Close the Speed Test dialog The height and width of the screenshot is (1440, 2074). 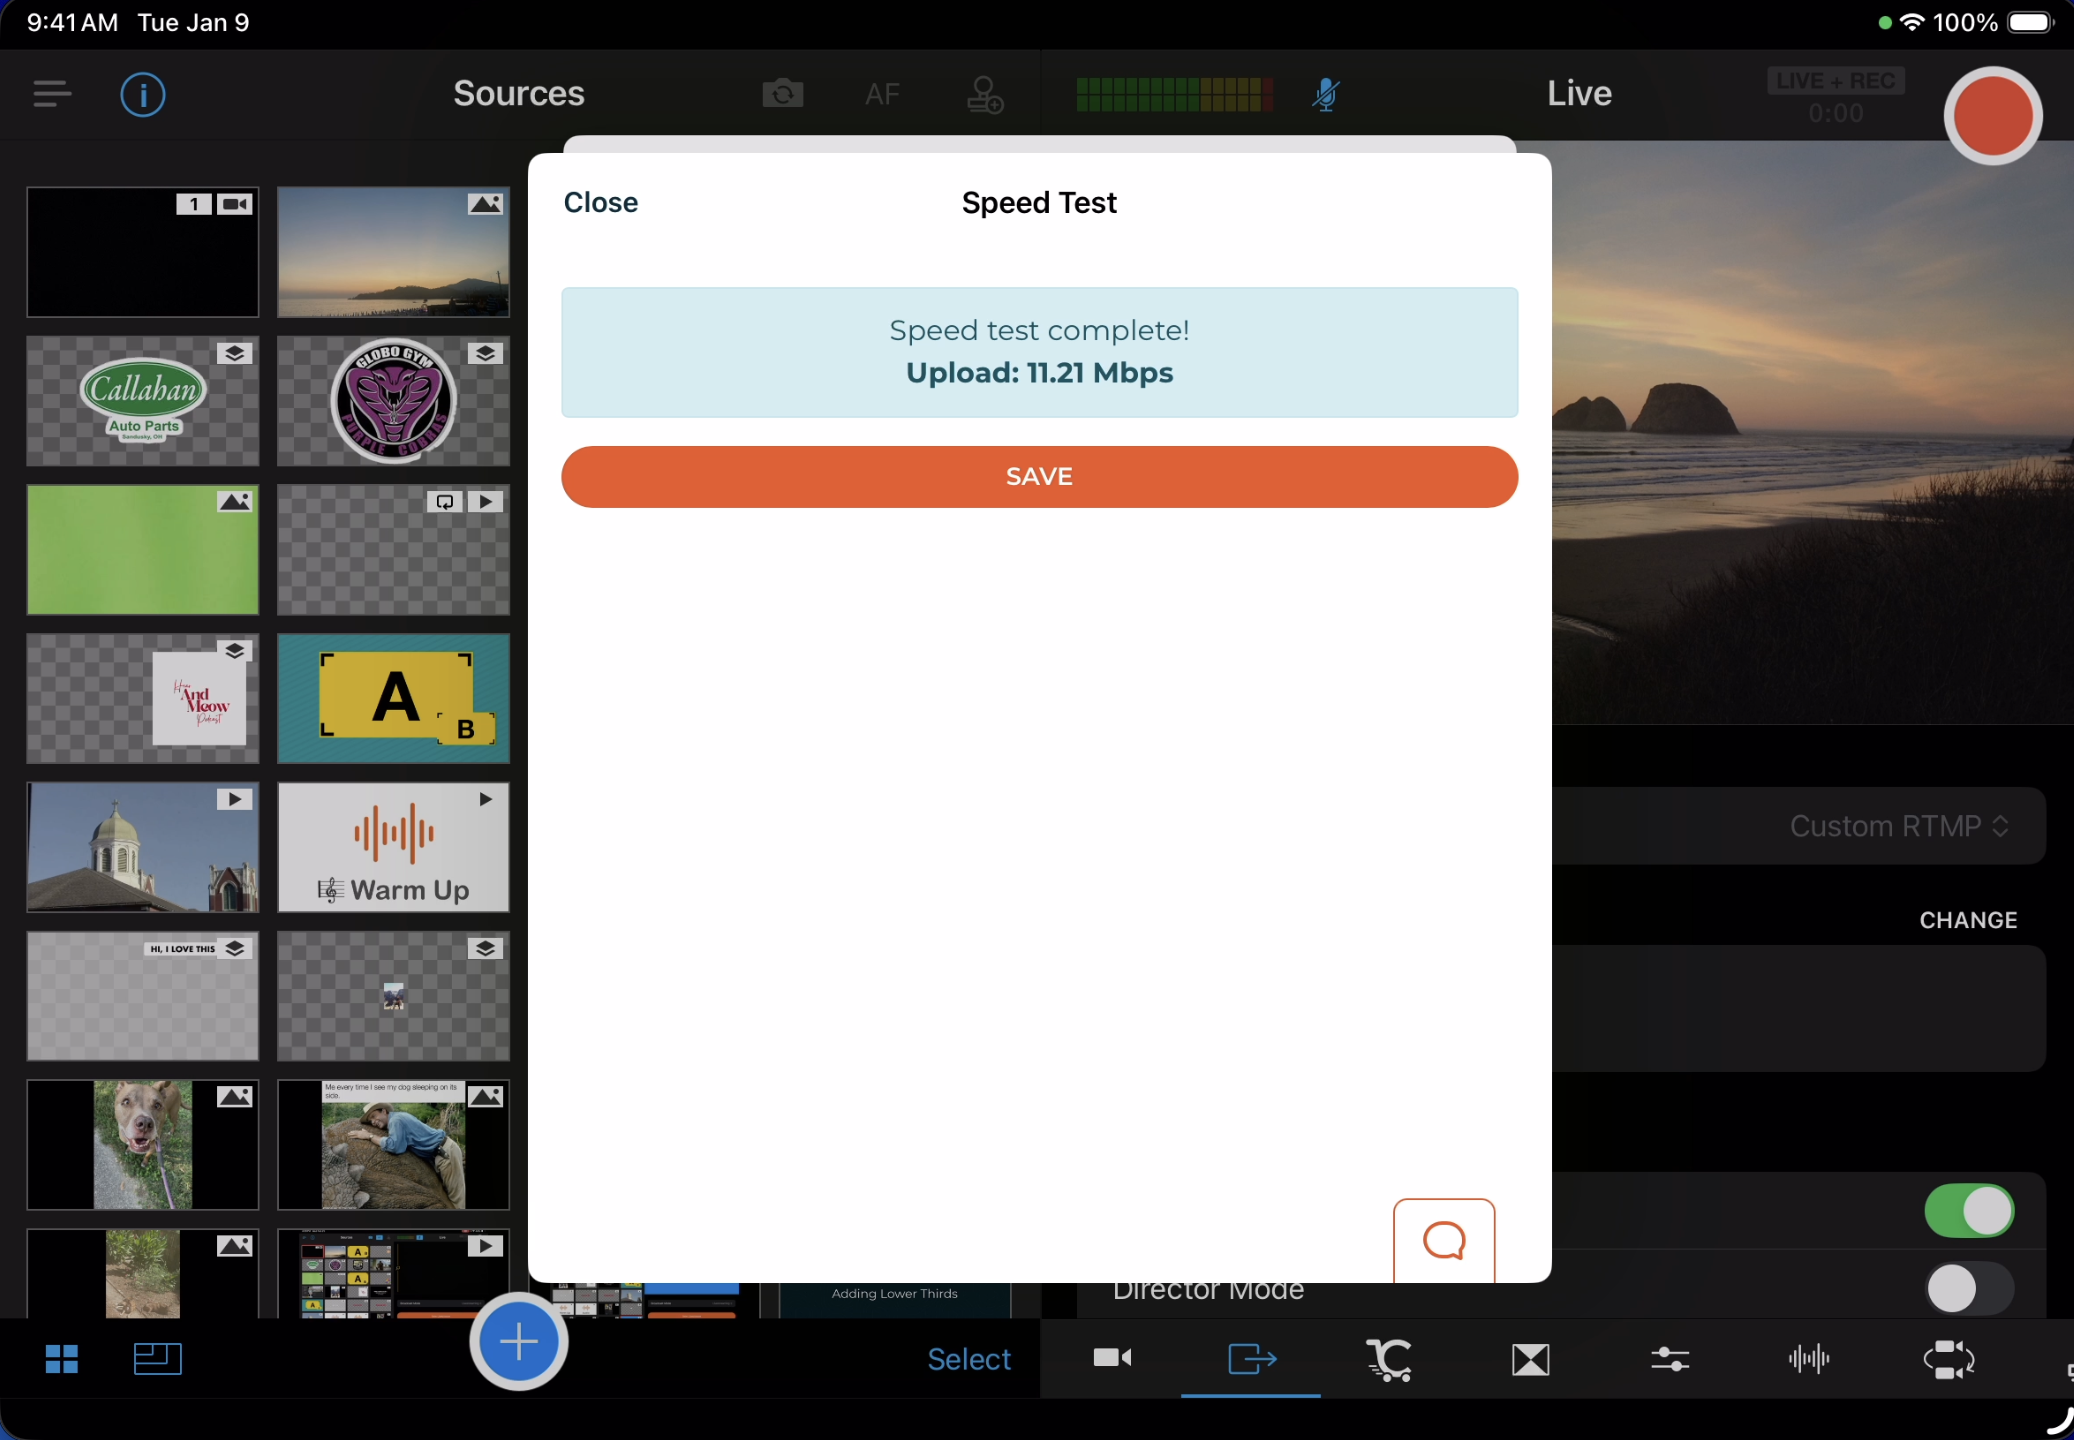click(600, 203)
